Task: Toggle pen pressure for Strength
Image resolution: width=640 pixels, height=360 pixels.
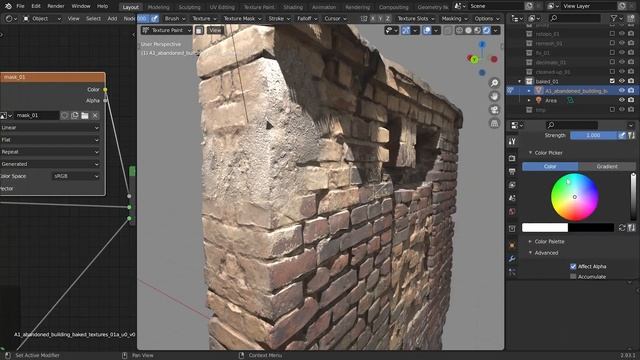Action: point(622,136)
